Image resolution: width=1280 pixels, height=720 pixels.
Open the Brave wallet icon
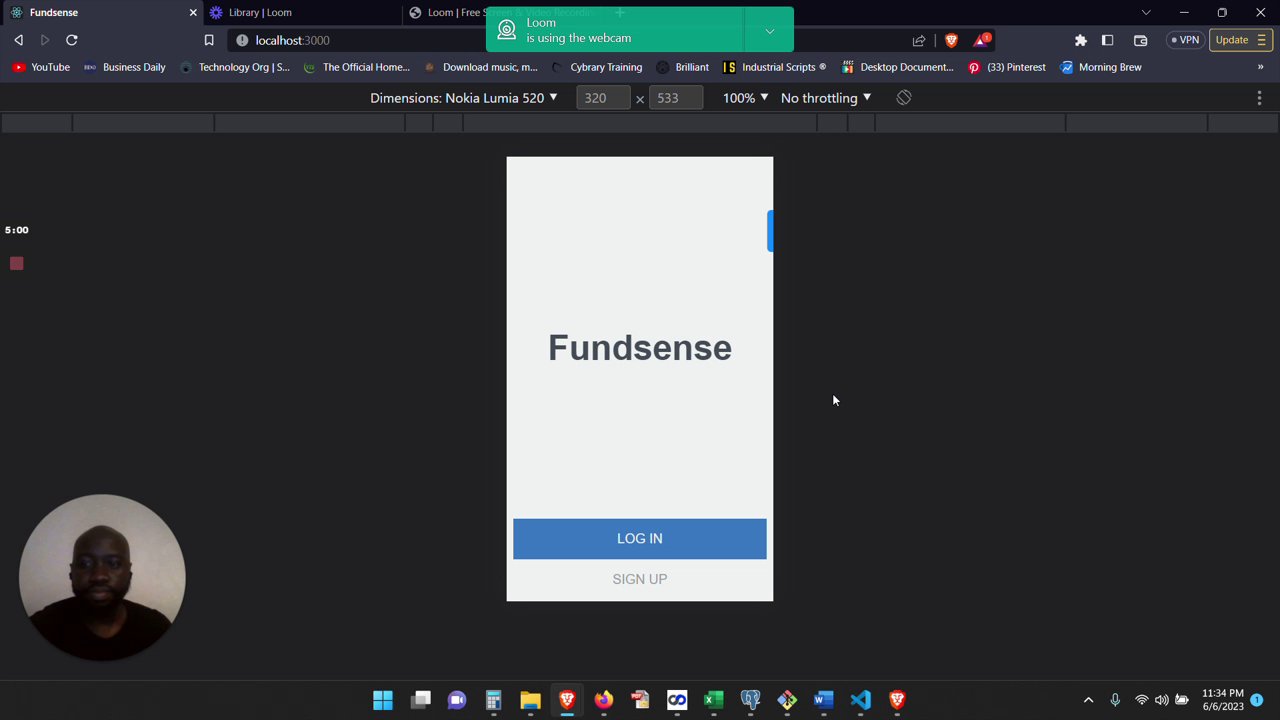(x=1140, y=40)
